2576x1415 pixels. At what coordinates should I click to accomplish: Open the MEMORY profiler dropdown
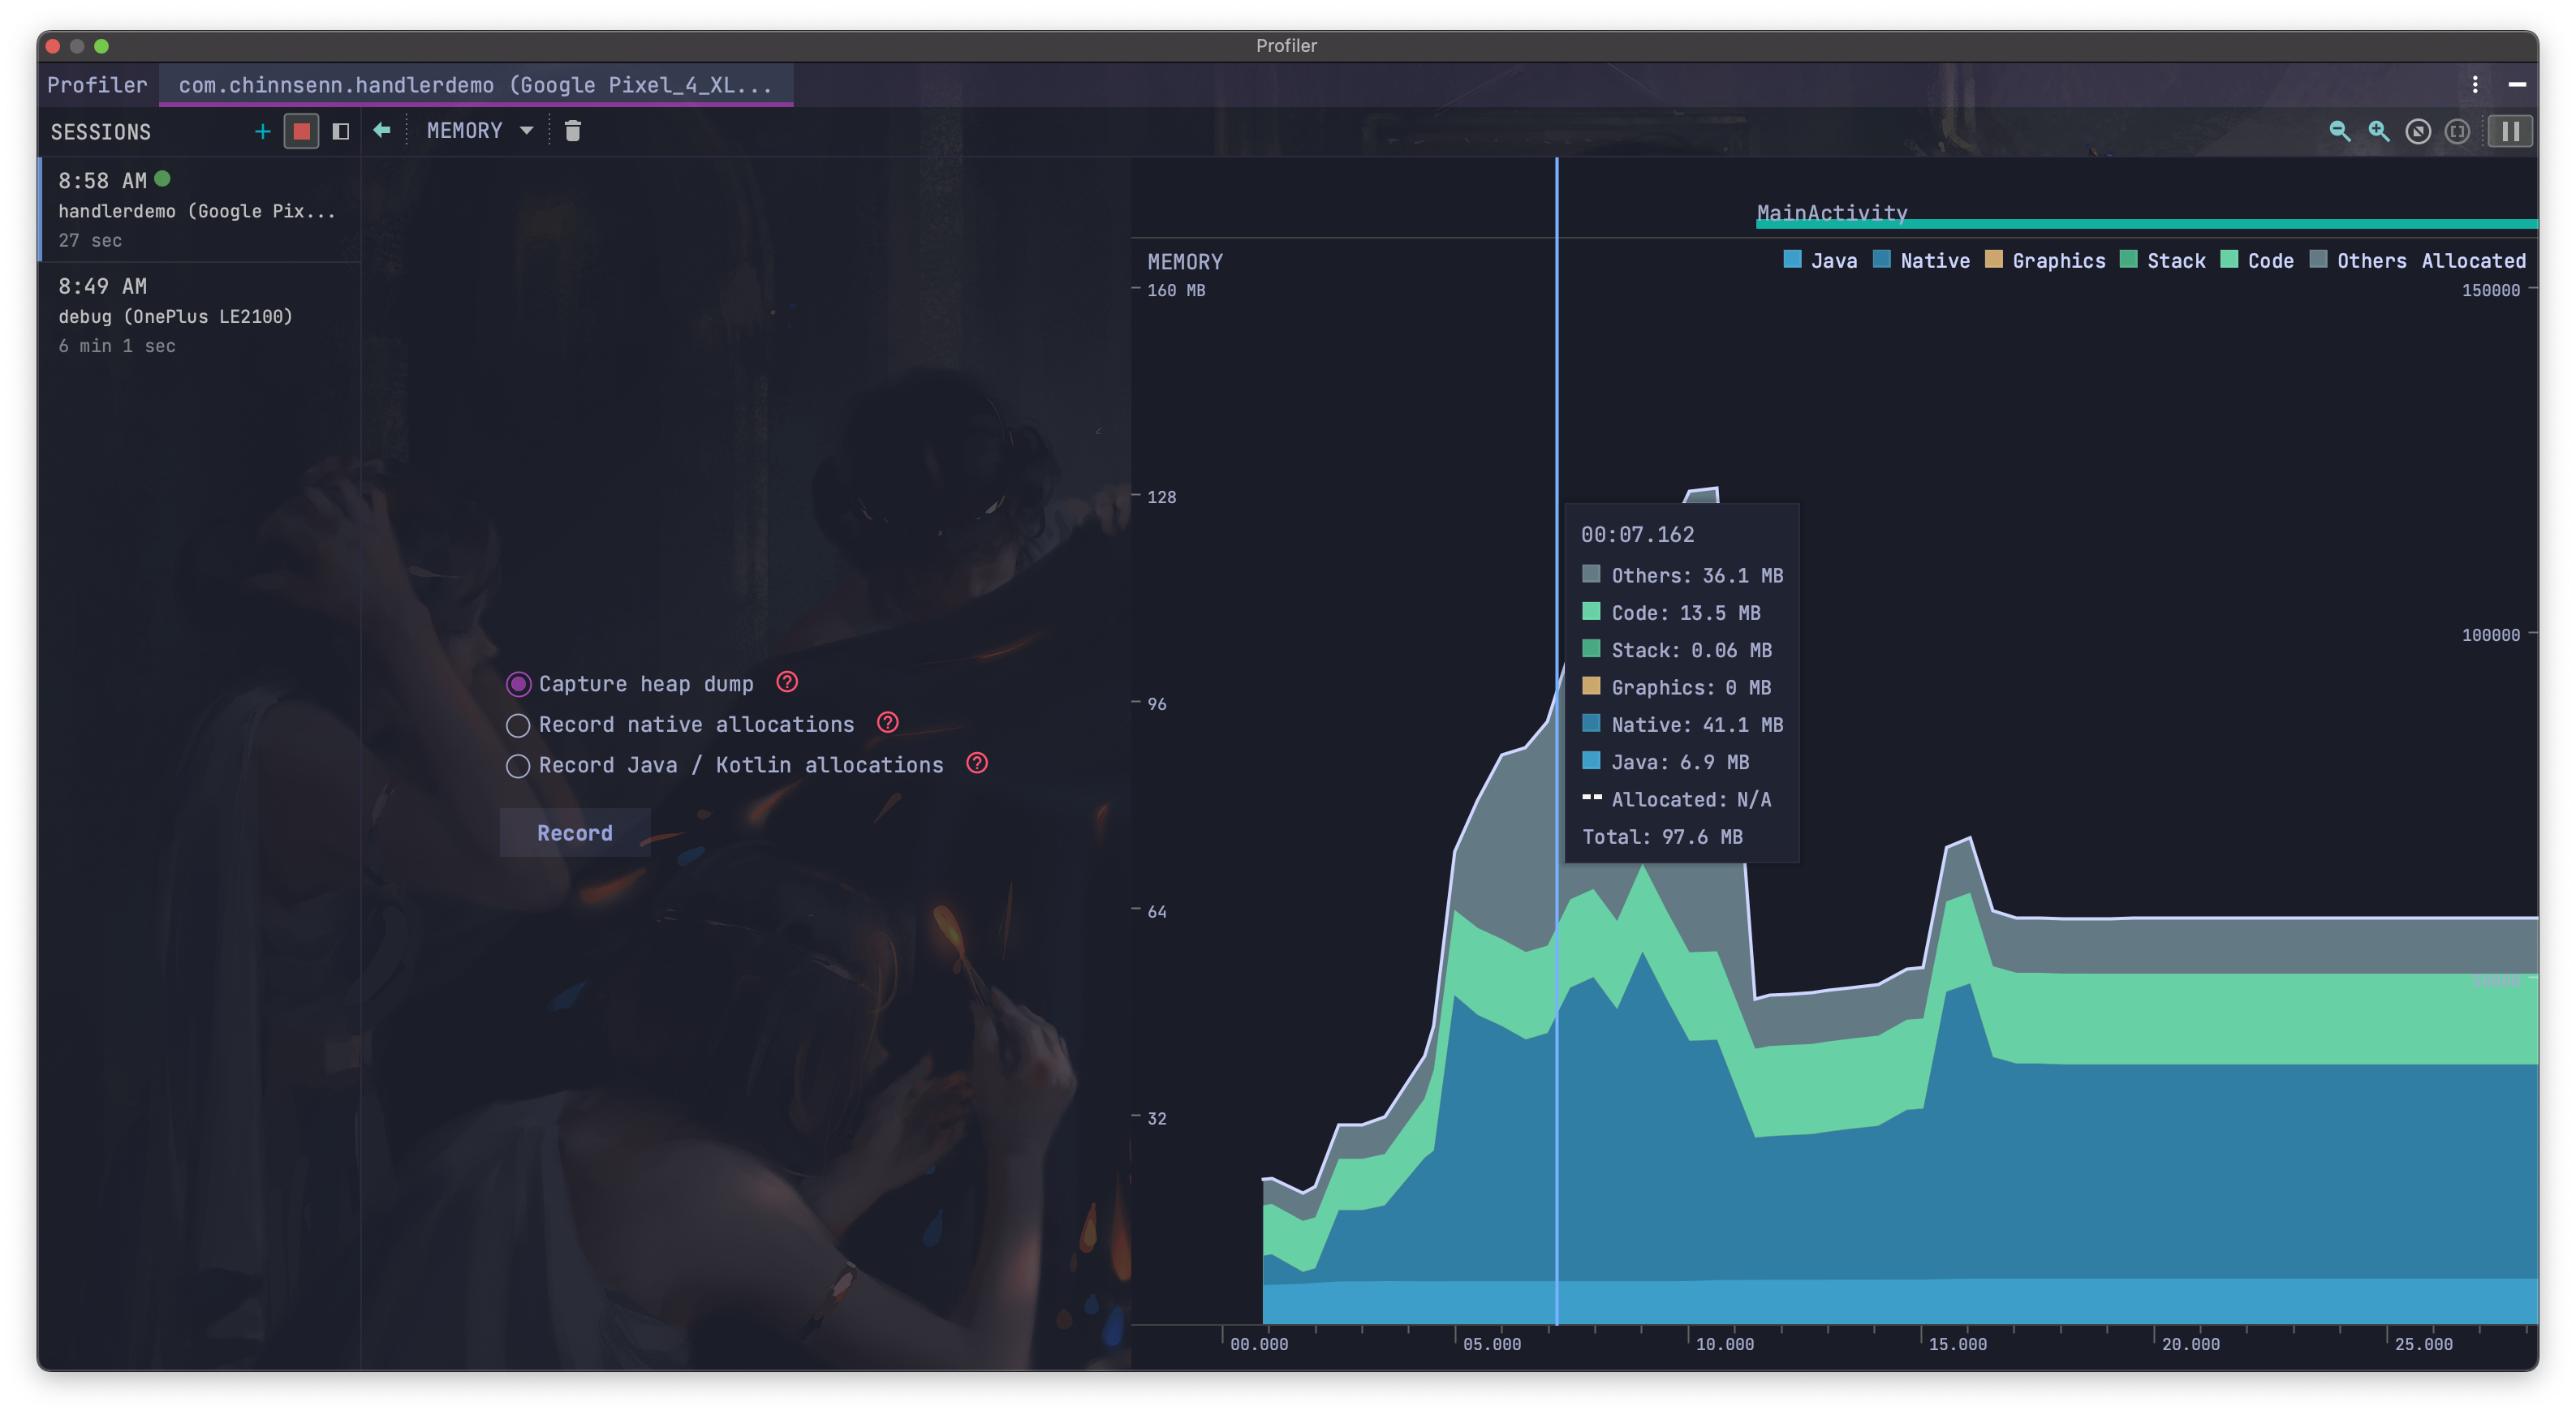tap(480, 131)
